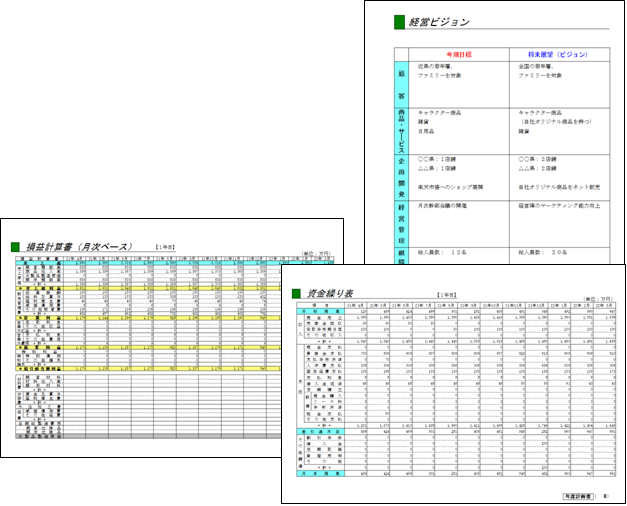Viewport: 627px width, 506px height.
Task: Select 21年 4月 column header in 資金繰り表
Action: coord(356,306)
